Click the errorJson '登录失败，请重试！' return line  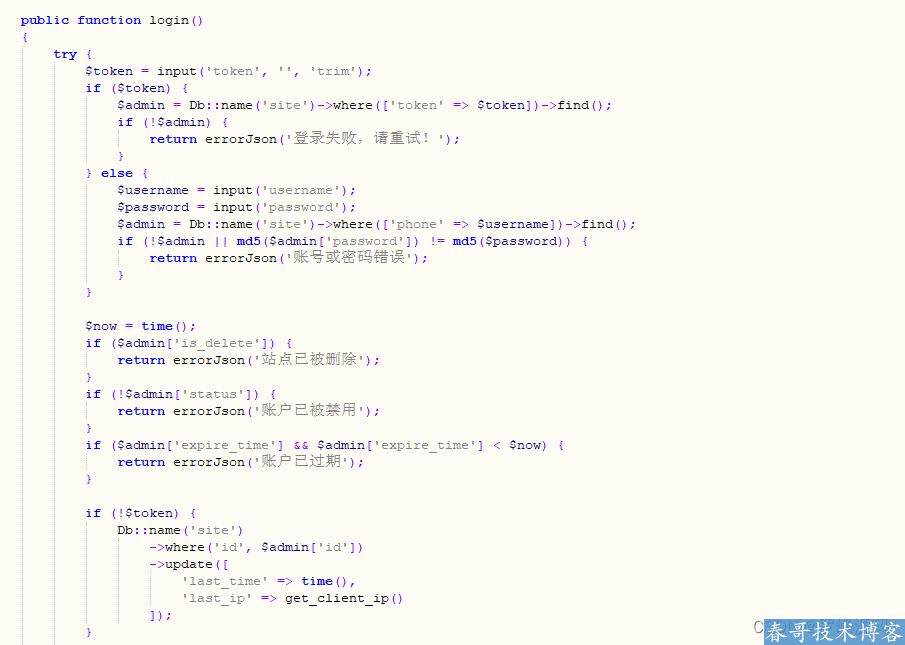pyautogui.click(x=305, y=139)
